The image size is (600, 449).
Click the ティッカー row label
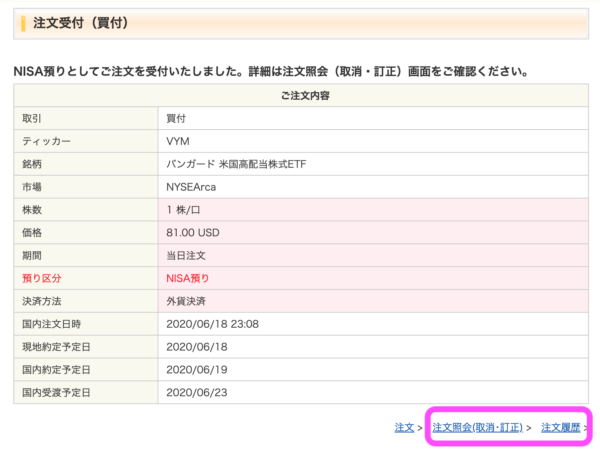pos(46,141)
